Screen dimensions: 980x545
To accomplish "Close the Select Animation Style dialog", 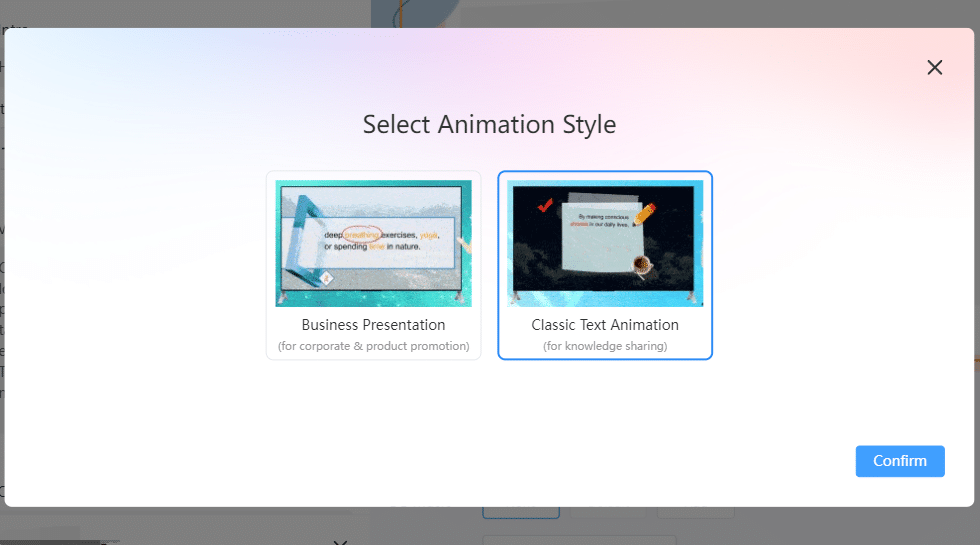I will pyautogui.click(x=934, y=67).
